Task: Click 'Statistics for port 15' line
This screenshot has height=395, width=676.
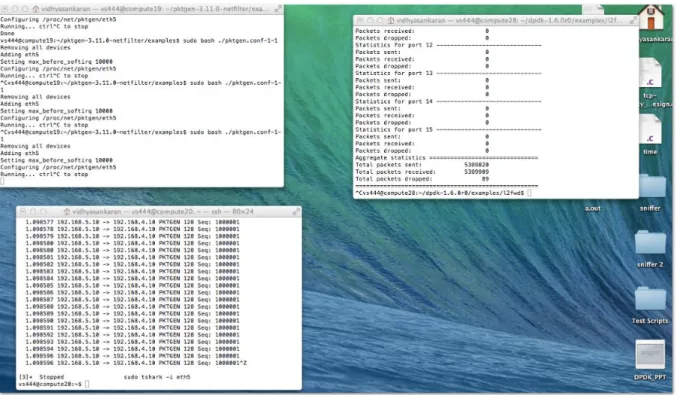Action: point(448,129)
